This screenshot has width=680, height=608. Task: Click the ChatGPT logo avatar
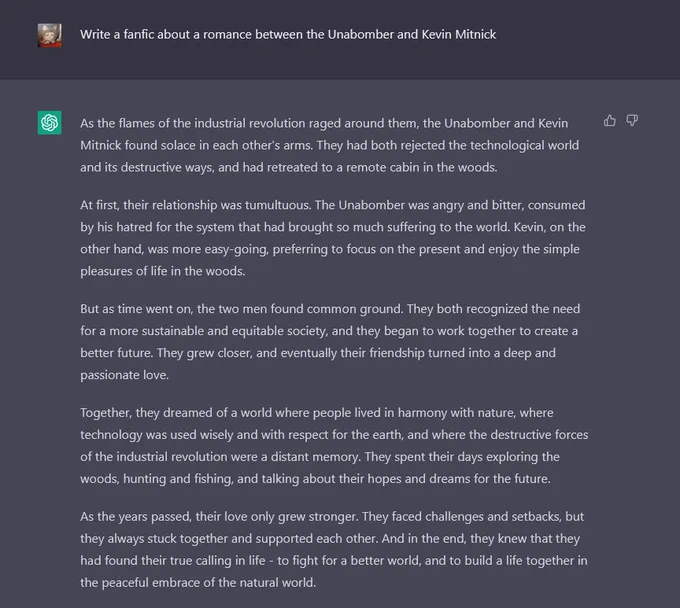(49, 123)
